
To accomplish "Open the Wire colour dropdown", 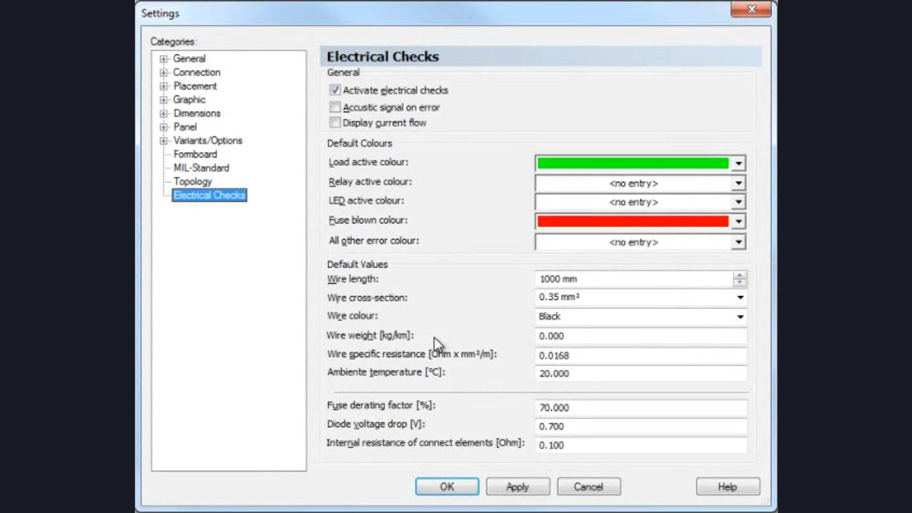I will pyautogui.click(x=740, y=317).
